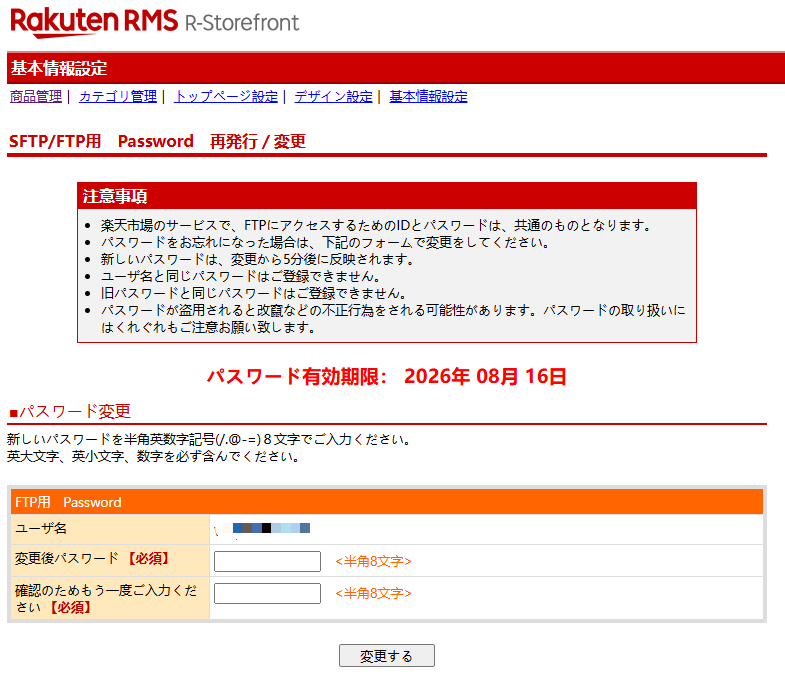Click the instruction about 半角英数字記号 8文字
The width and height of the screenshot is (785, 678).
click(210, 440)
